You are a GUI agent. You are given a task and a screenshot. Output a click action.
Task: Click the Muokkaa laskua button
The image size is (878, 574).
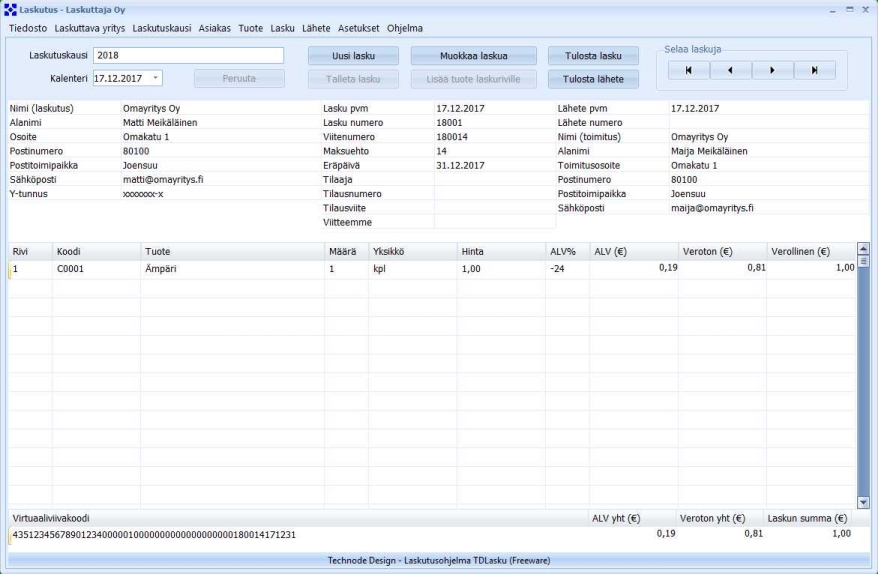click(x=474, y=55)
